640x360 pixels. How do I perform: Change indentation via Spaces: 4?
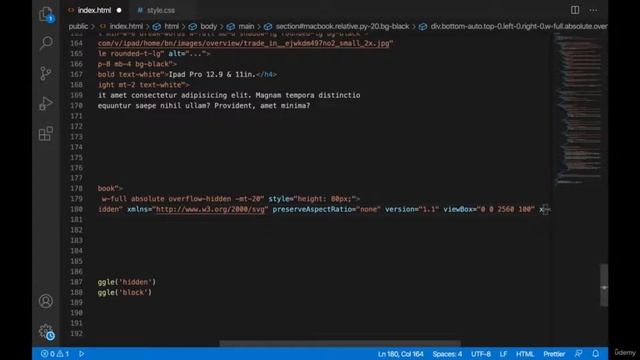coord(447,354)
